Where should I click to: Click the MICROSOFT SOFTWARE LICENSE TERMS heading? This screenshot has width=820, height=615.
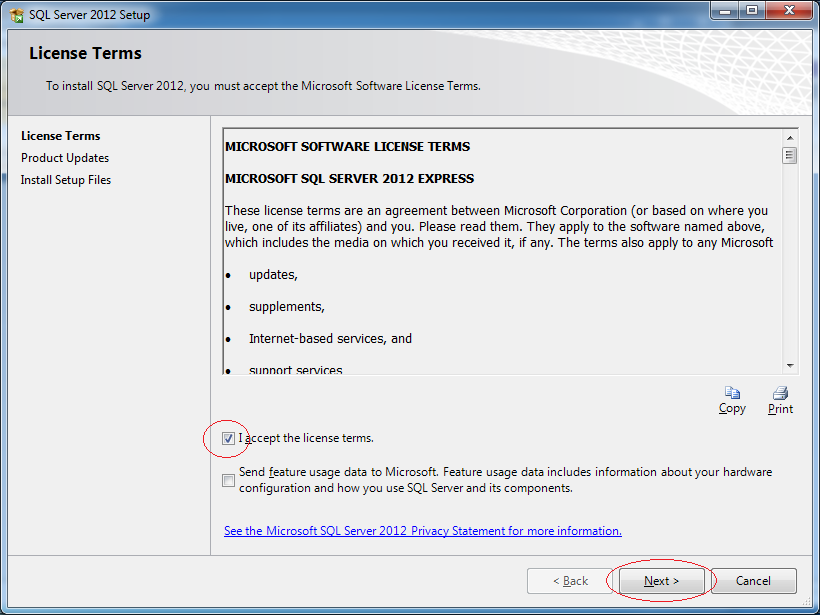tap(347, 146)
